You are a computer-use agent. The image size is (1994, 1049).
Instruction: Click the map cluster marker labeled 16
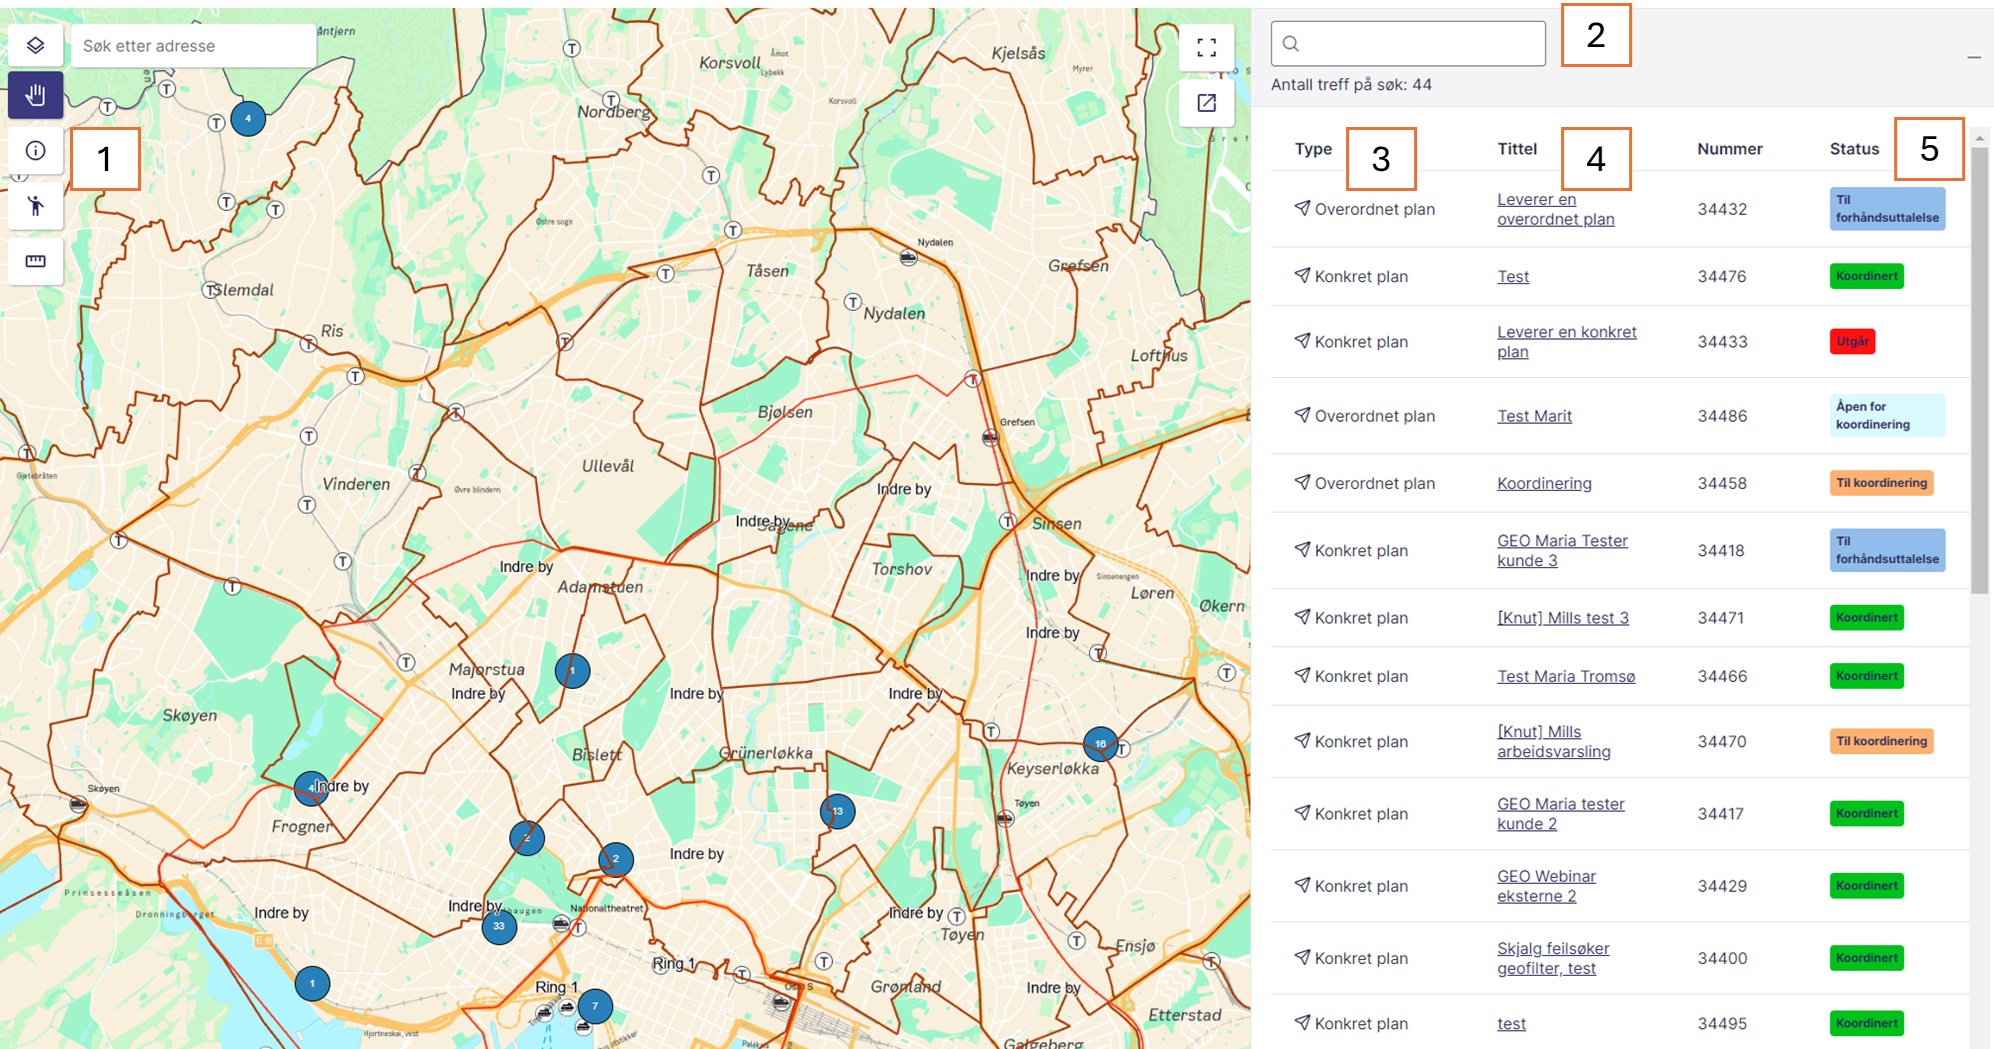[x=1100, y=743]
